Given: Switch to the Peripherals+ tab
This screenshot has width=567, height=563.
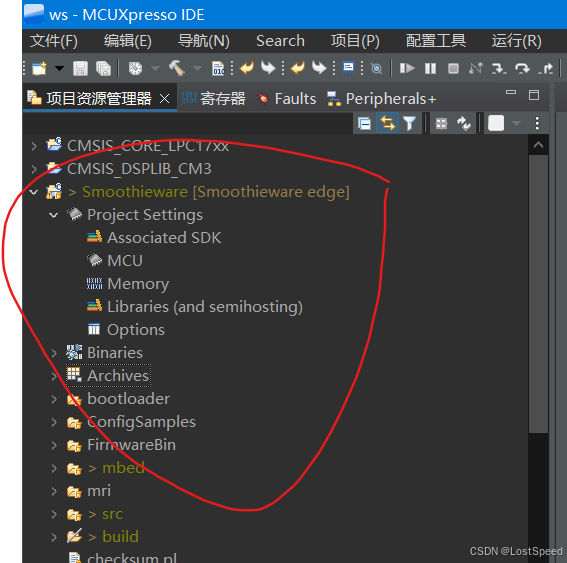Looking at the screenshot, I should [381, 98].
